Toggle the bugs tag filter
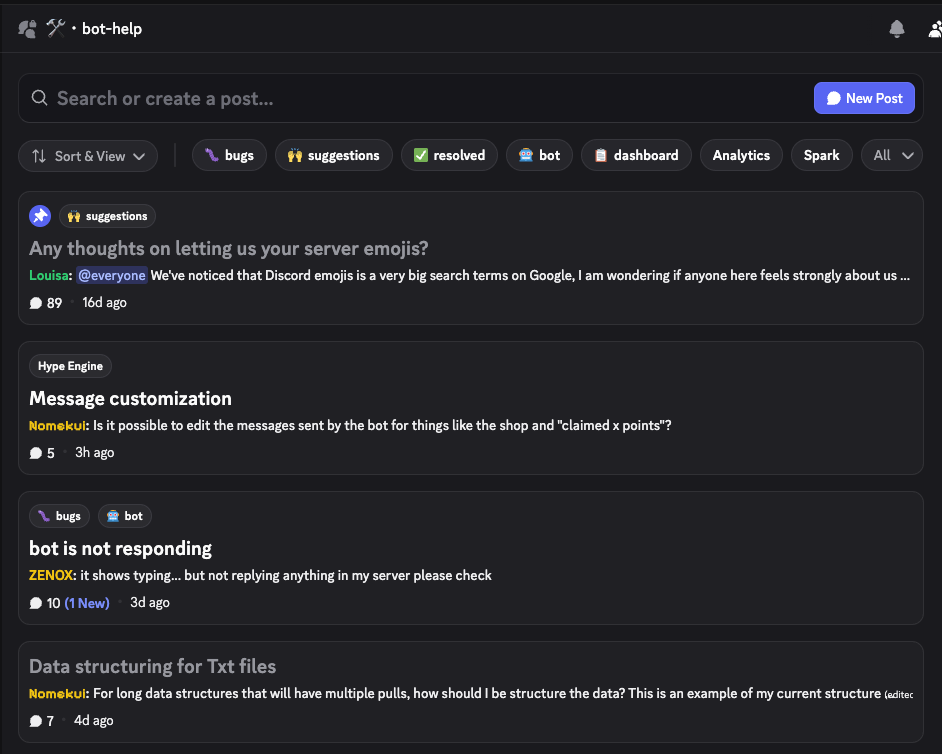 coord(229,155)
